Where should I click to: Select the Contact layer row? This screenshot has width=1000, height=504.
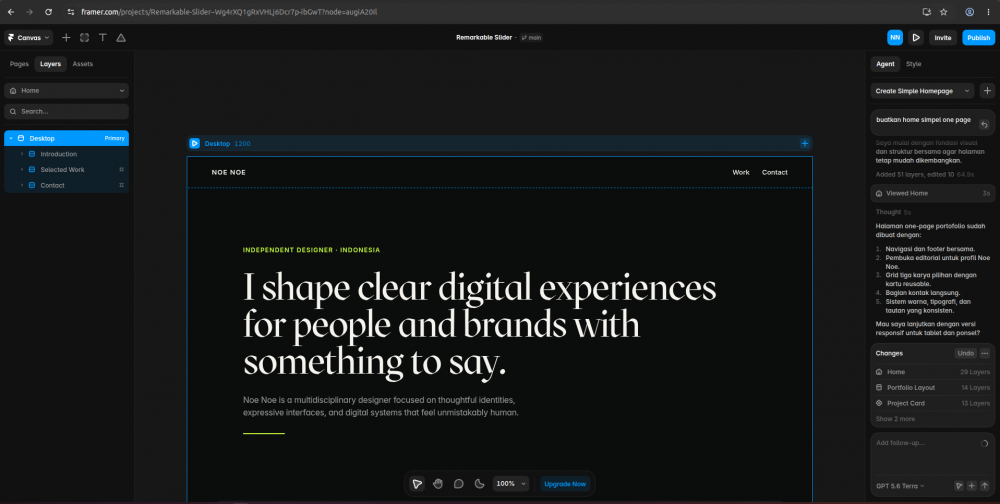click(x=66, y=185)
